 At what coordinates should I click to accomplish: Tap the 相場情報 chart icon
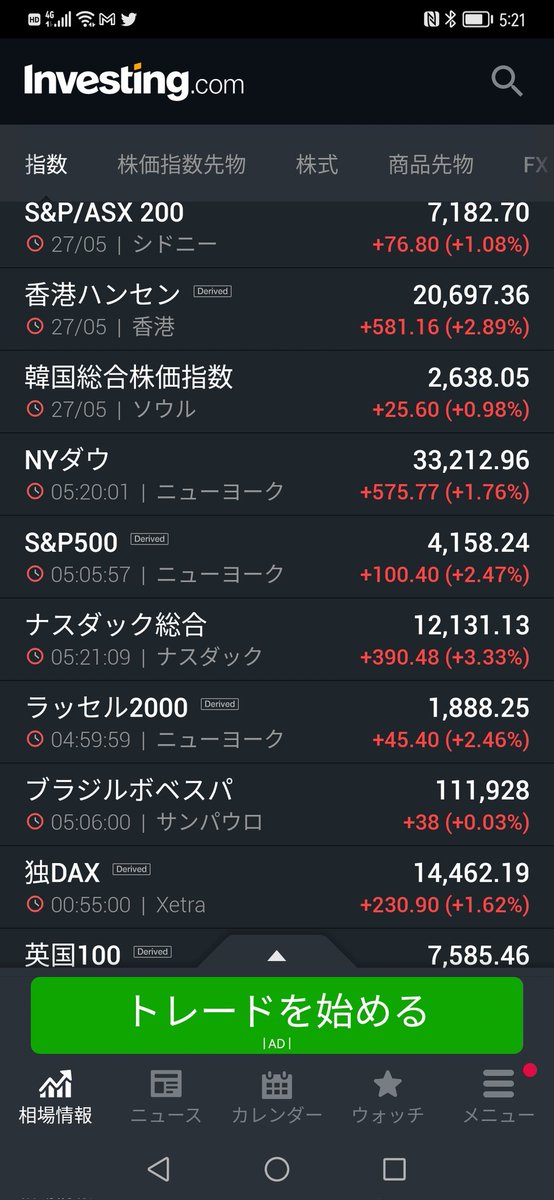[x=55, y=1083]
